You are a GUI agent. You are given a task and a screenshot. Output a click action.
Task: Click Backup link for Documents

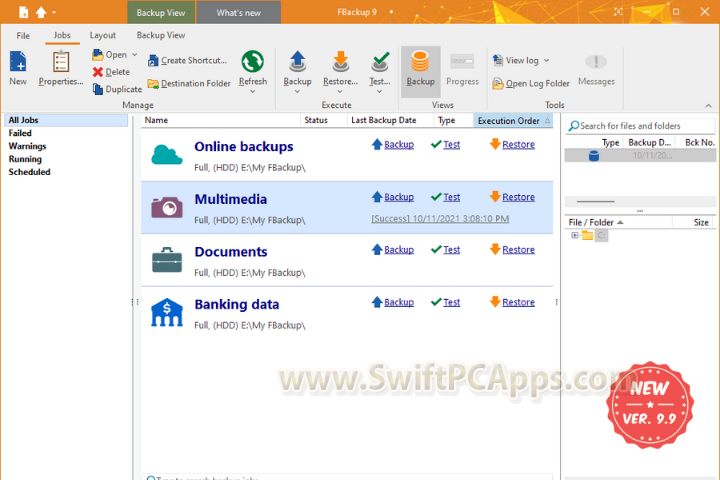pos(399,249)
